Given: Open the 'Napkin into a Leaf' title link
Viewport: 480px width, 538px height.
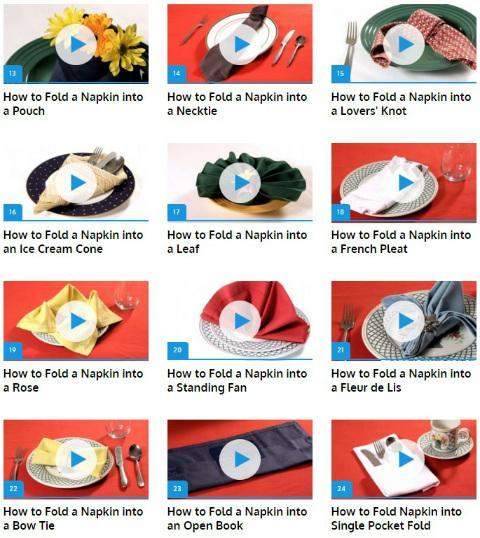Looking at the screenshot, I should click(x=237, y=242).
